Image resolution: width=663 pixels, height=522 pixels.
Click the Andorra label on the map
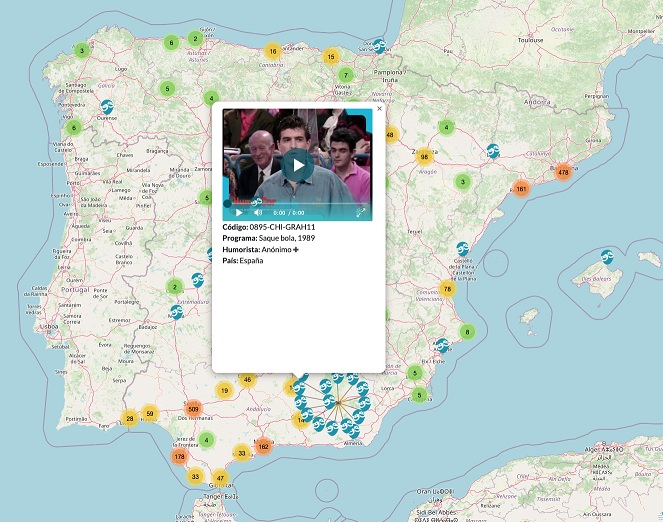[537, 102]
